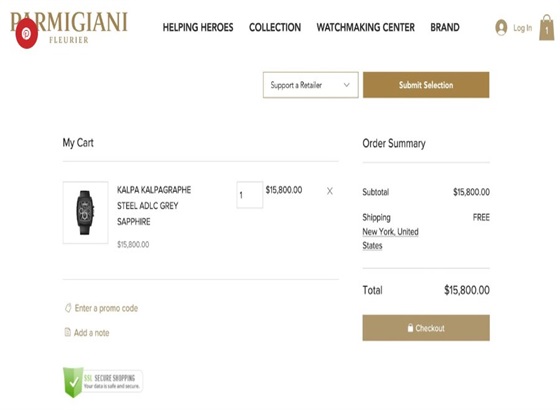Open the Helping Heroes menu

coord(198,28)
